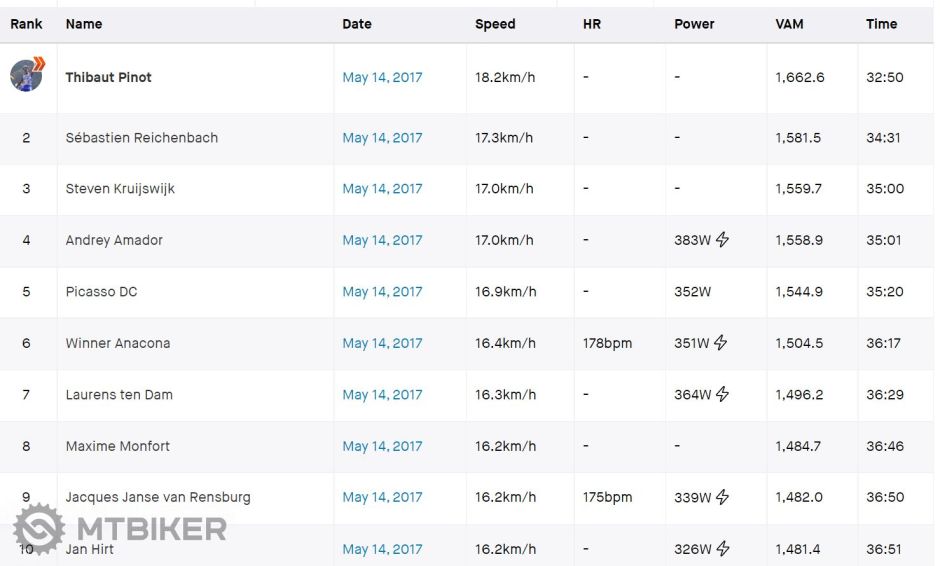The image size is (940, 566).
Task: Open Maxime Monfort's May 14, 2017 link
Action: point(382,446)
